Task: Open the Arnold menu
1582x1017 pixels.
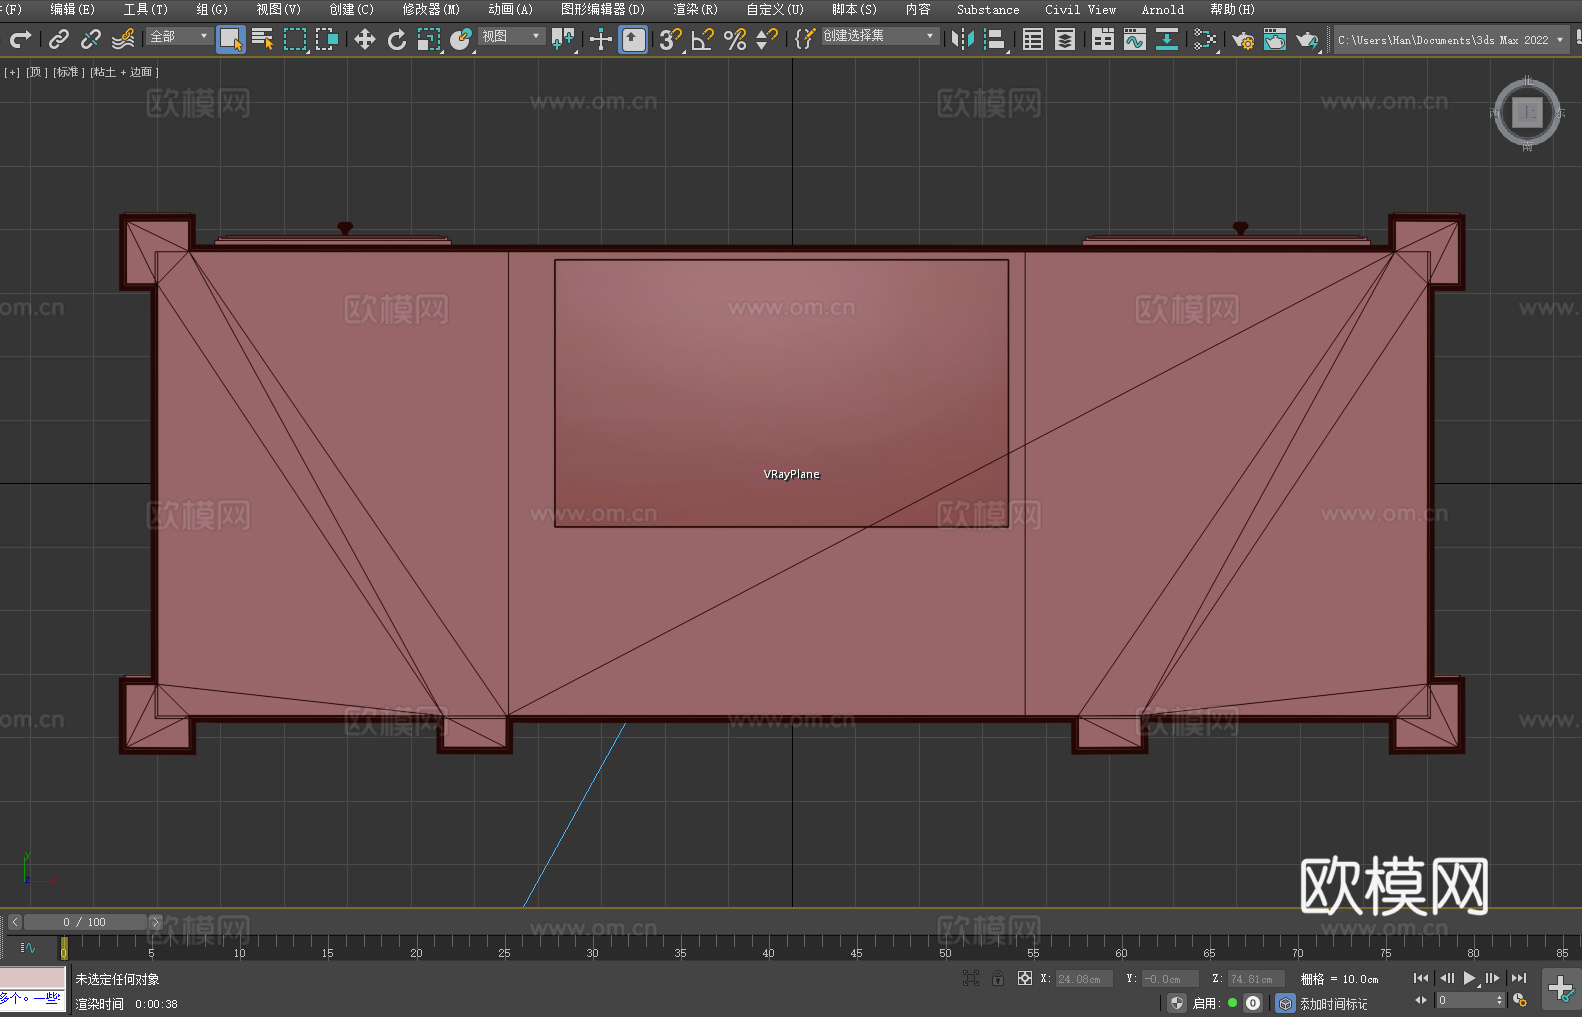Action: click(1162, 9)
